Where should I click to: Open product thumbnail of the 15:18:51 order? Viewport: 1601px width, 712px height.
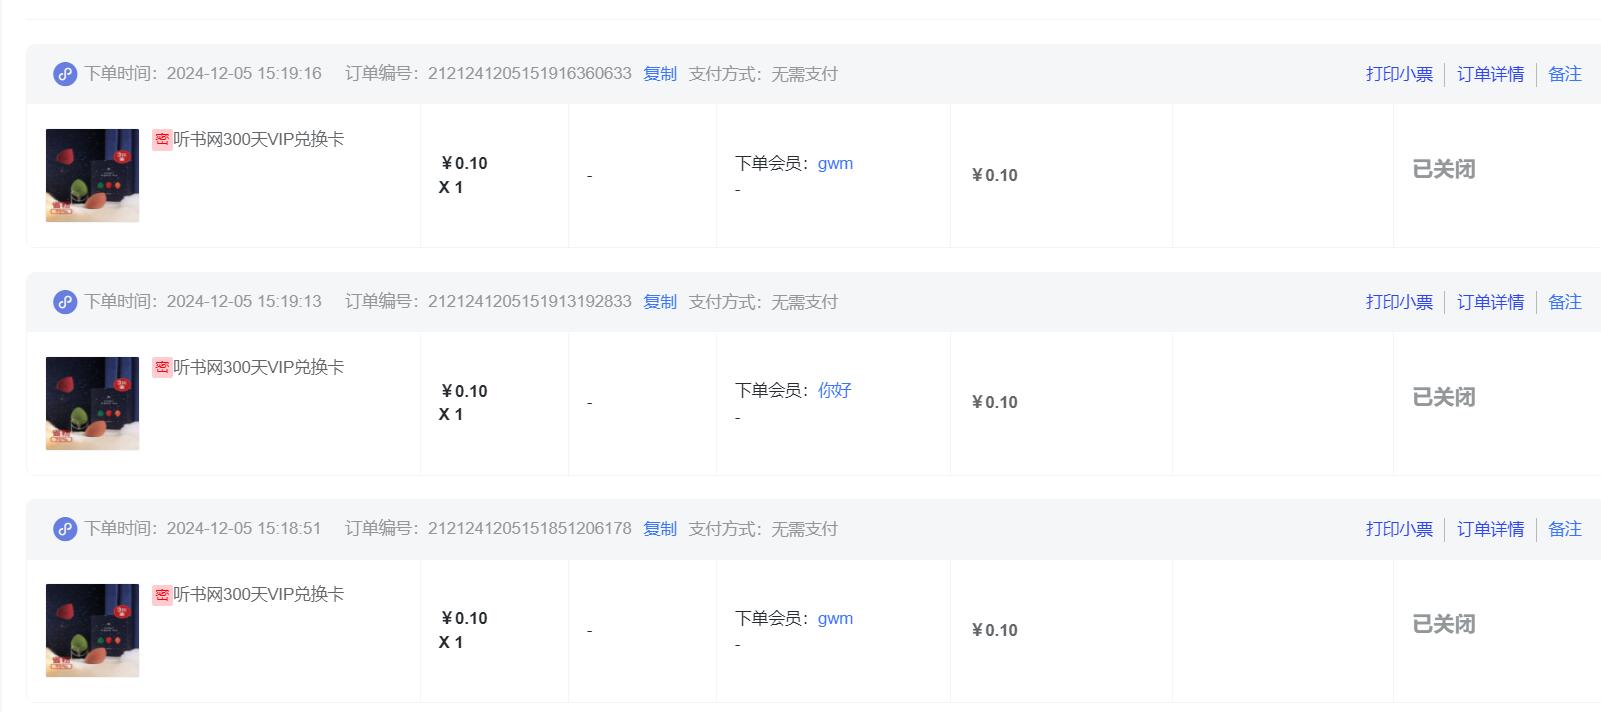92,630
